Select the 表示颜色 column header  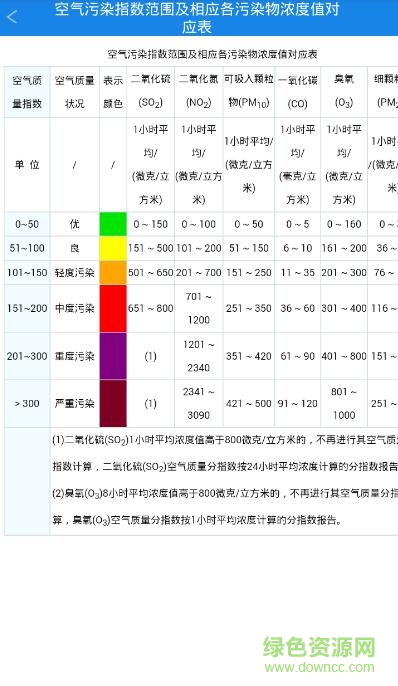pos(113,92)
